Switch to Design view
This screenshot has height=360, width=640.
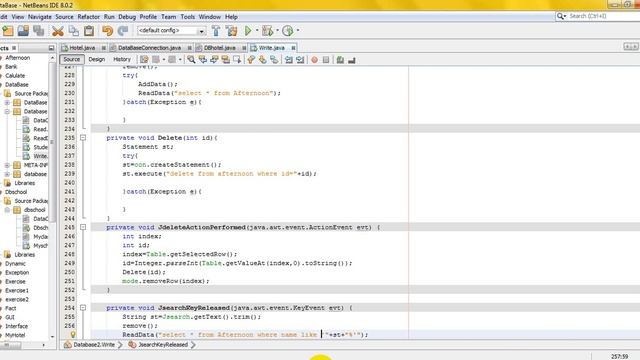(97, 60)
